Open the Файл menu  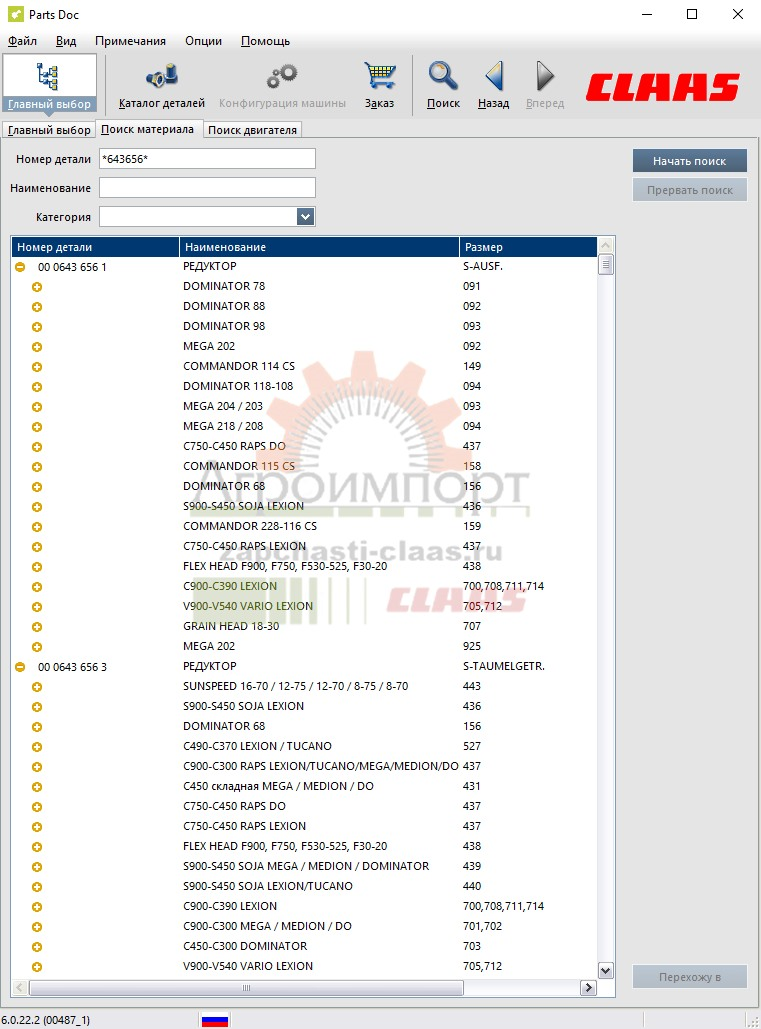point(22,41)
